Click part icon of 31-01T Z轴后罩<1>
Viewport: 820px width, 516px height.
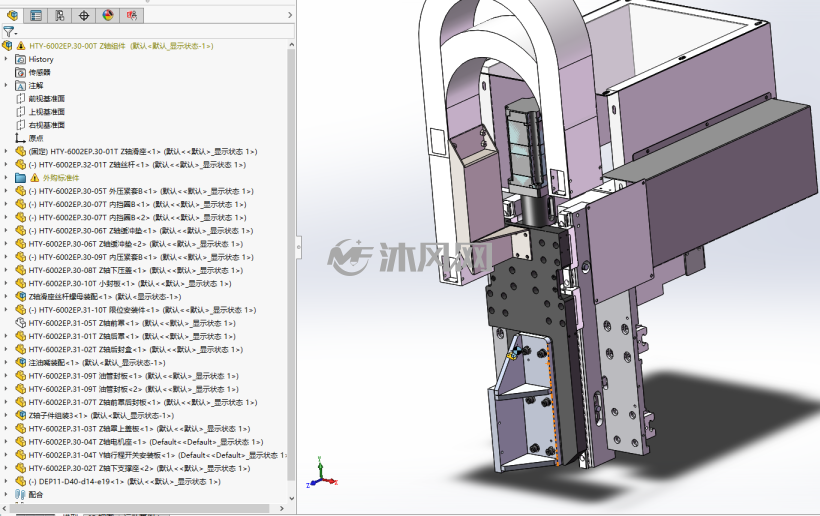(x=20, y=336)
